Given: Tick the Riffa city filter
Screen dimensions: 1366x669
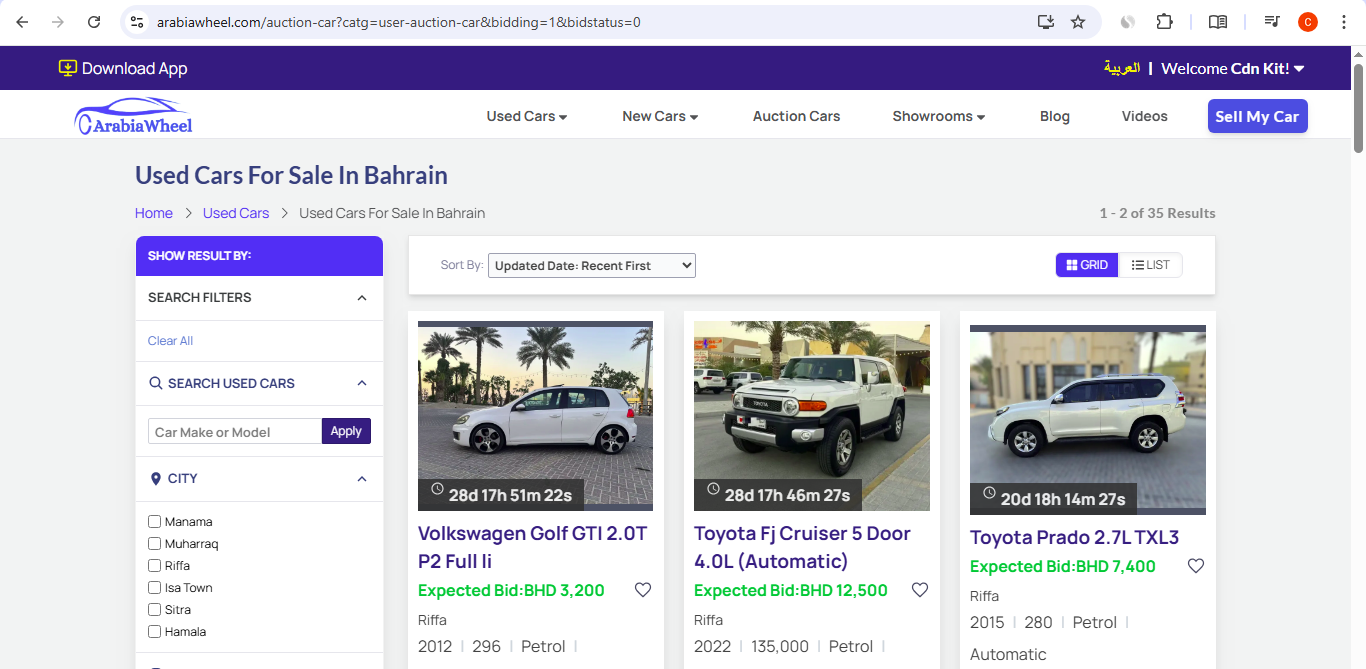Looking at the screenshot, I should (x=155, y=566).
